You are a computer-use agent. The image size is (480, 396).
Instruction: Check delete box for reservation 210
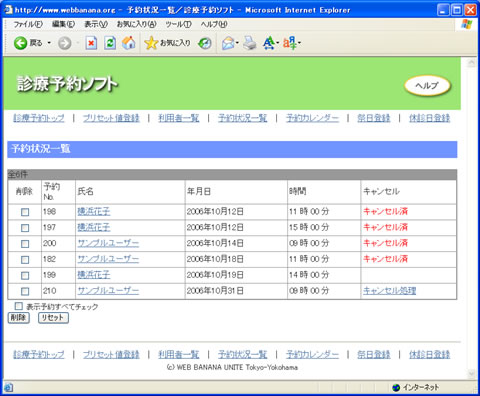(x=25, y=291)
